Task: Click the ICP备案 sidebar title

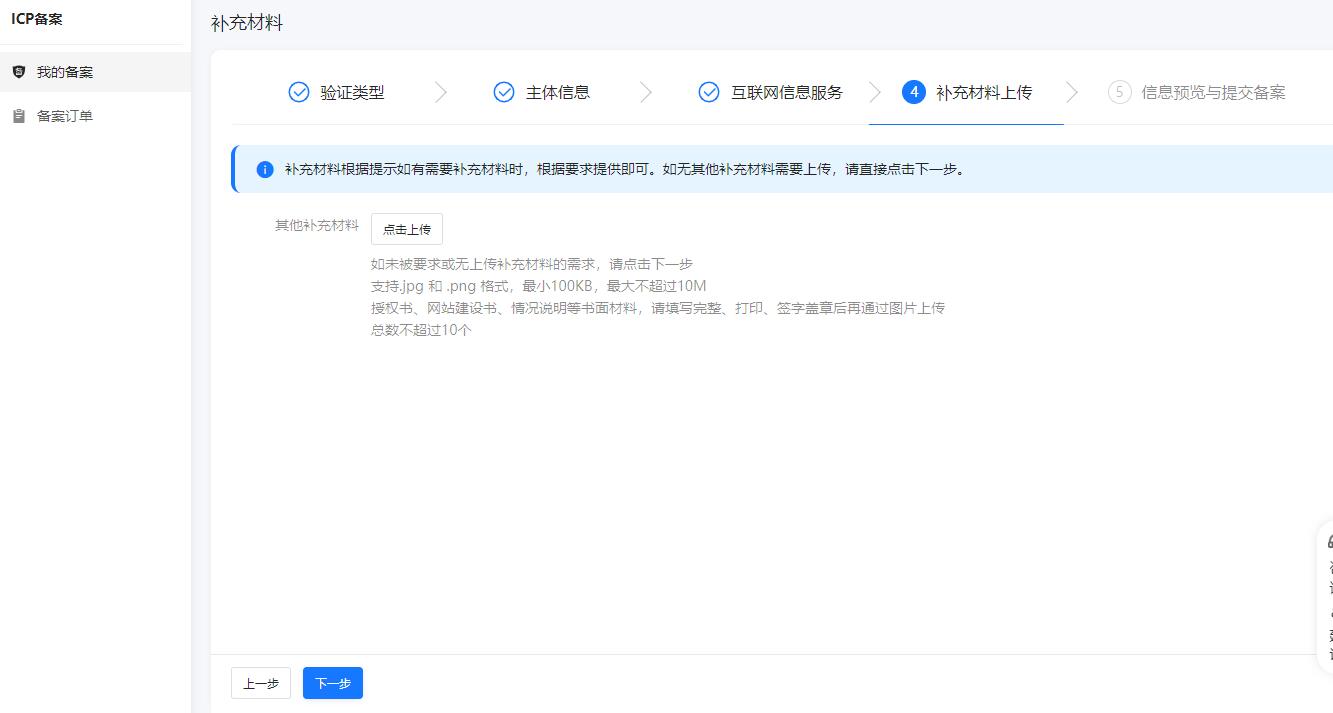Action: coord(37,19)
